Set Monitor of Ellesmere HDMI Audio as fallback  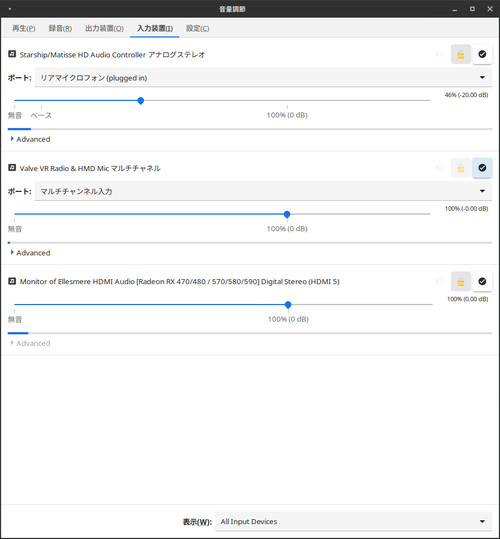click(482, 281)
